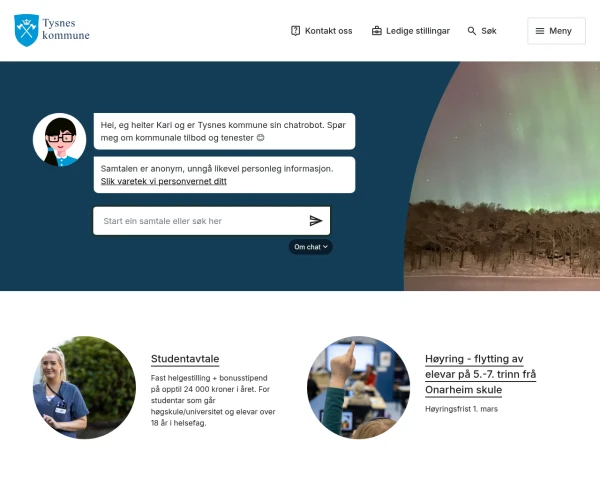Click the Tysnes kommune text logo
Image resolution: width=600 pixels, height=480 pixels.
(66, 29)
